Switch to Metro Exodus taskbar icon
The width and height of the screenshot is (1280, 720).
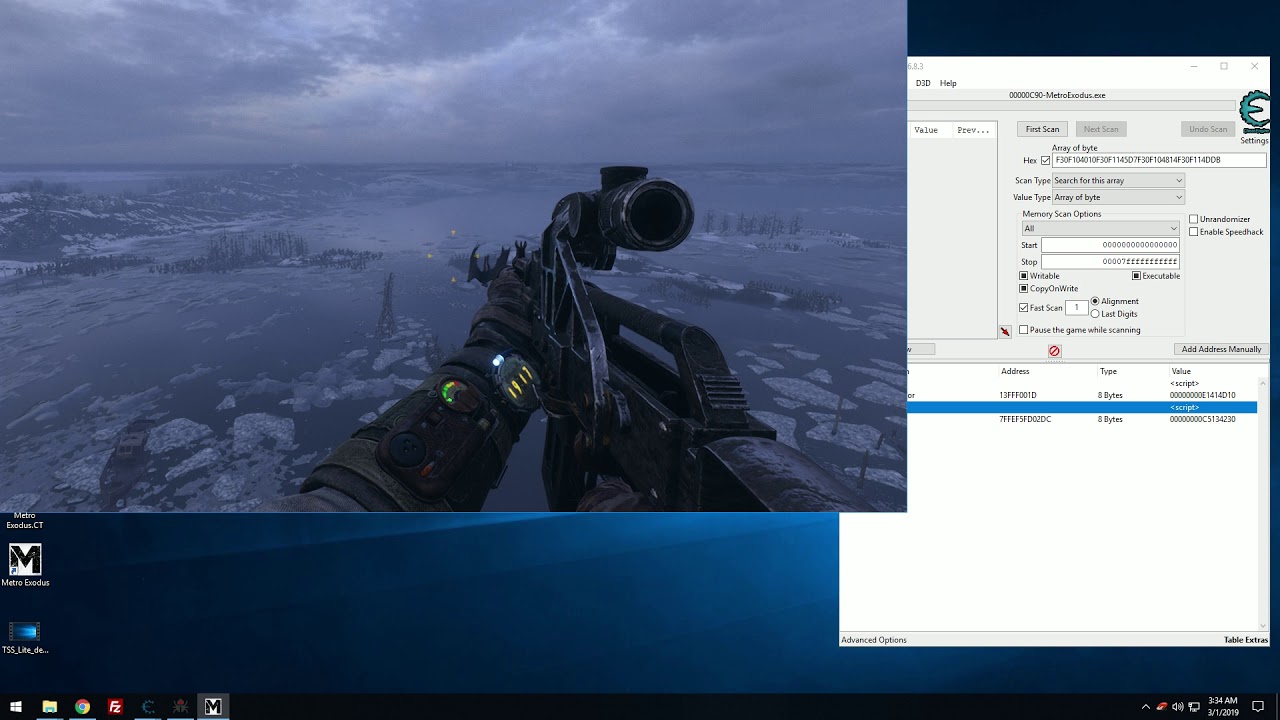coord(213,707)
